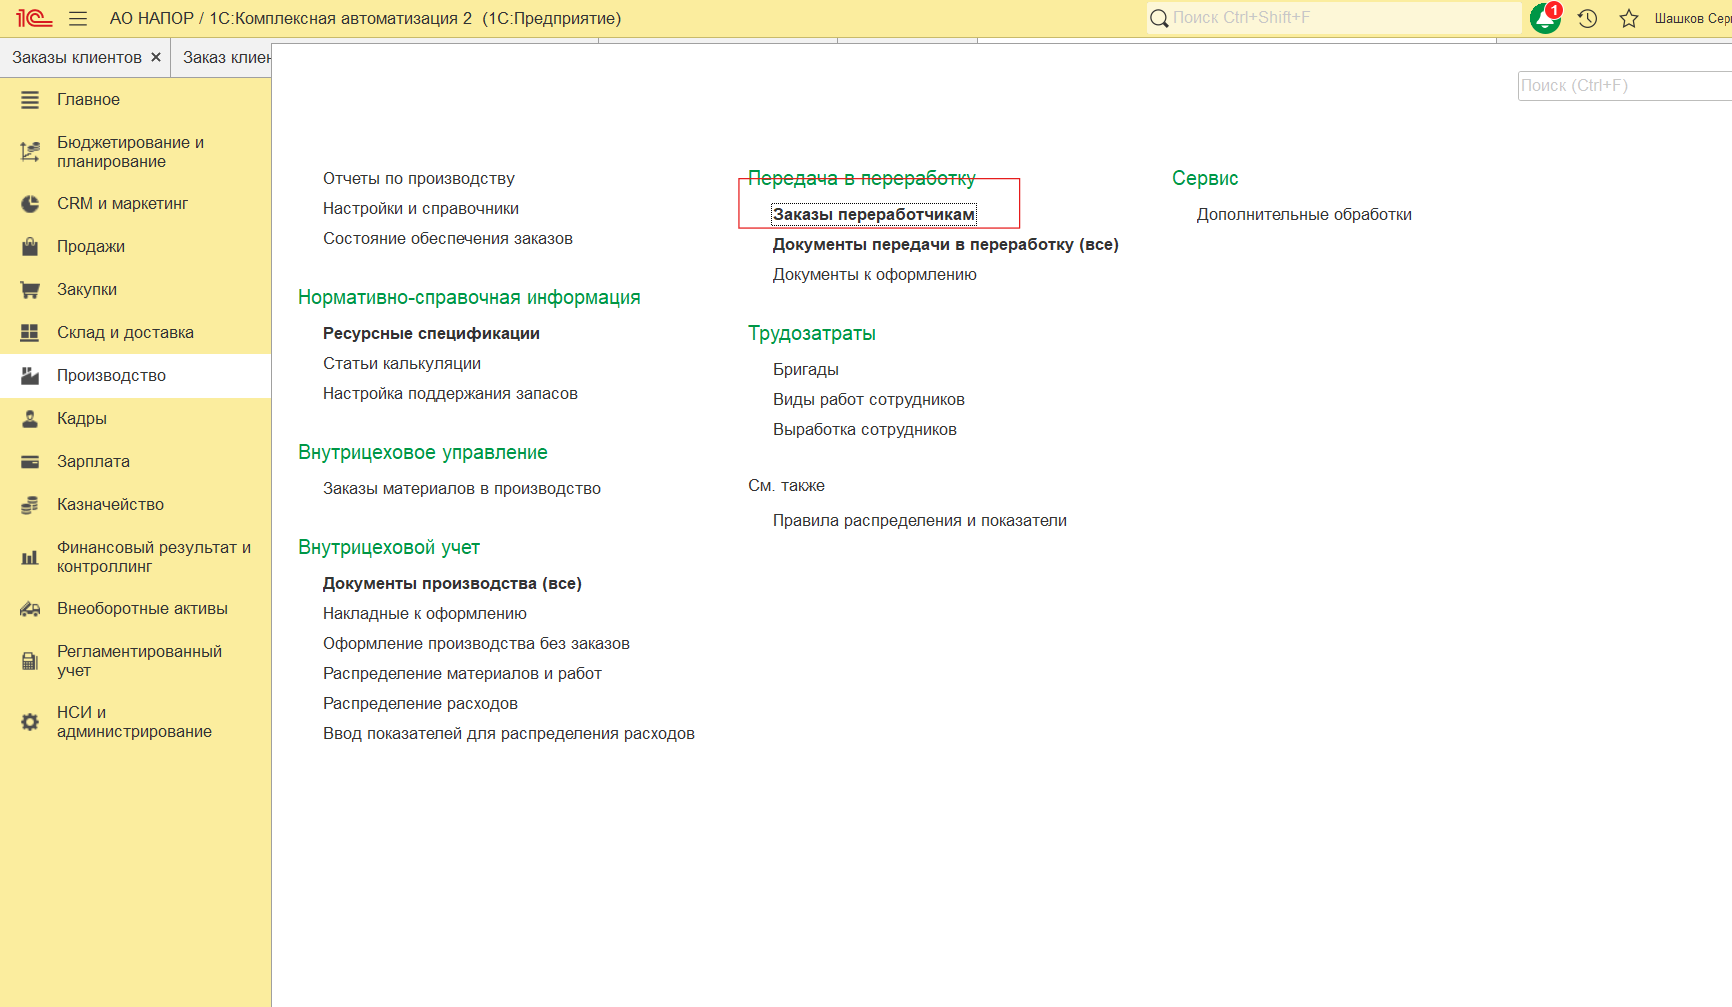
Task: Switch to the Заказ клиента tab
Action: pos(226,57)
